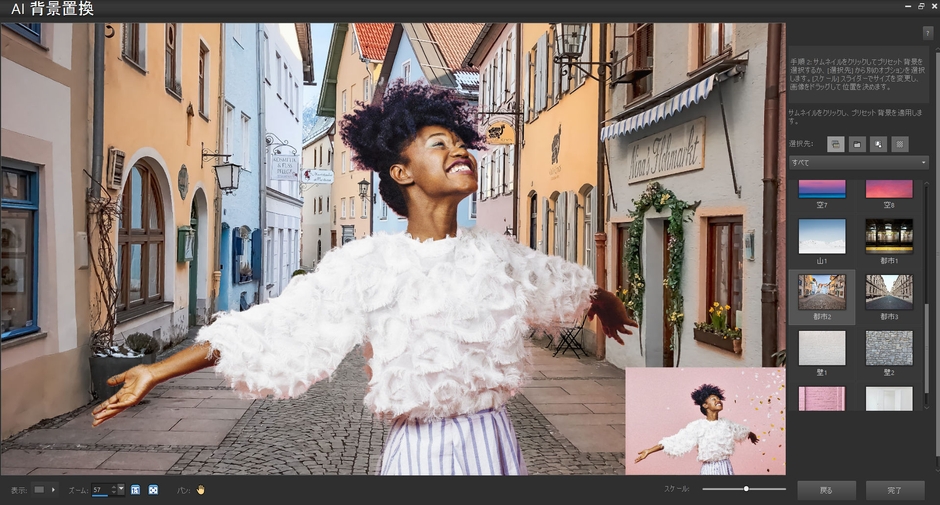This screenshot has width=940, height=505.
Task: Select the 都市1 background thumbnail
Action: tap(888, 236)
